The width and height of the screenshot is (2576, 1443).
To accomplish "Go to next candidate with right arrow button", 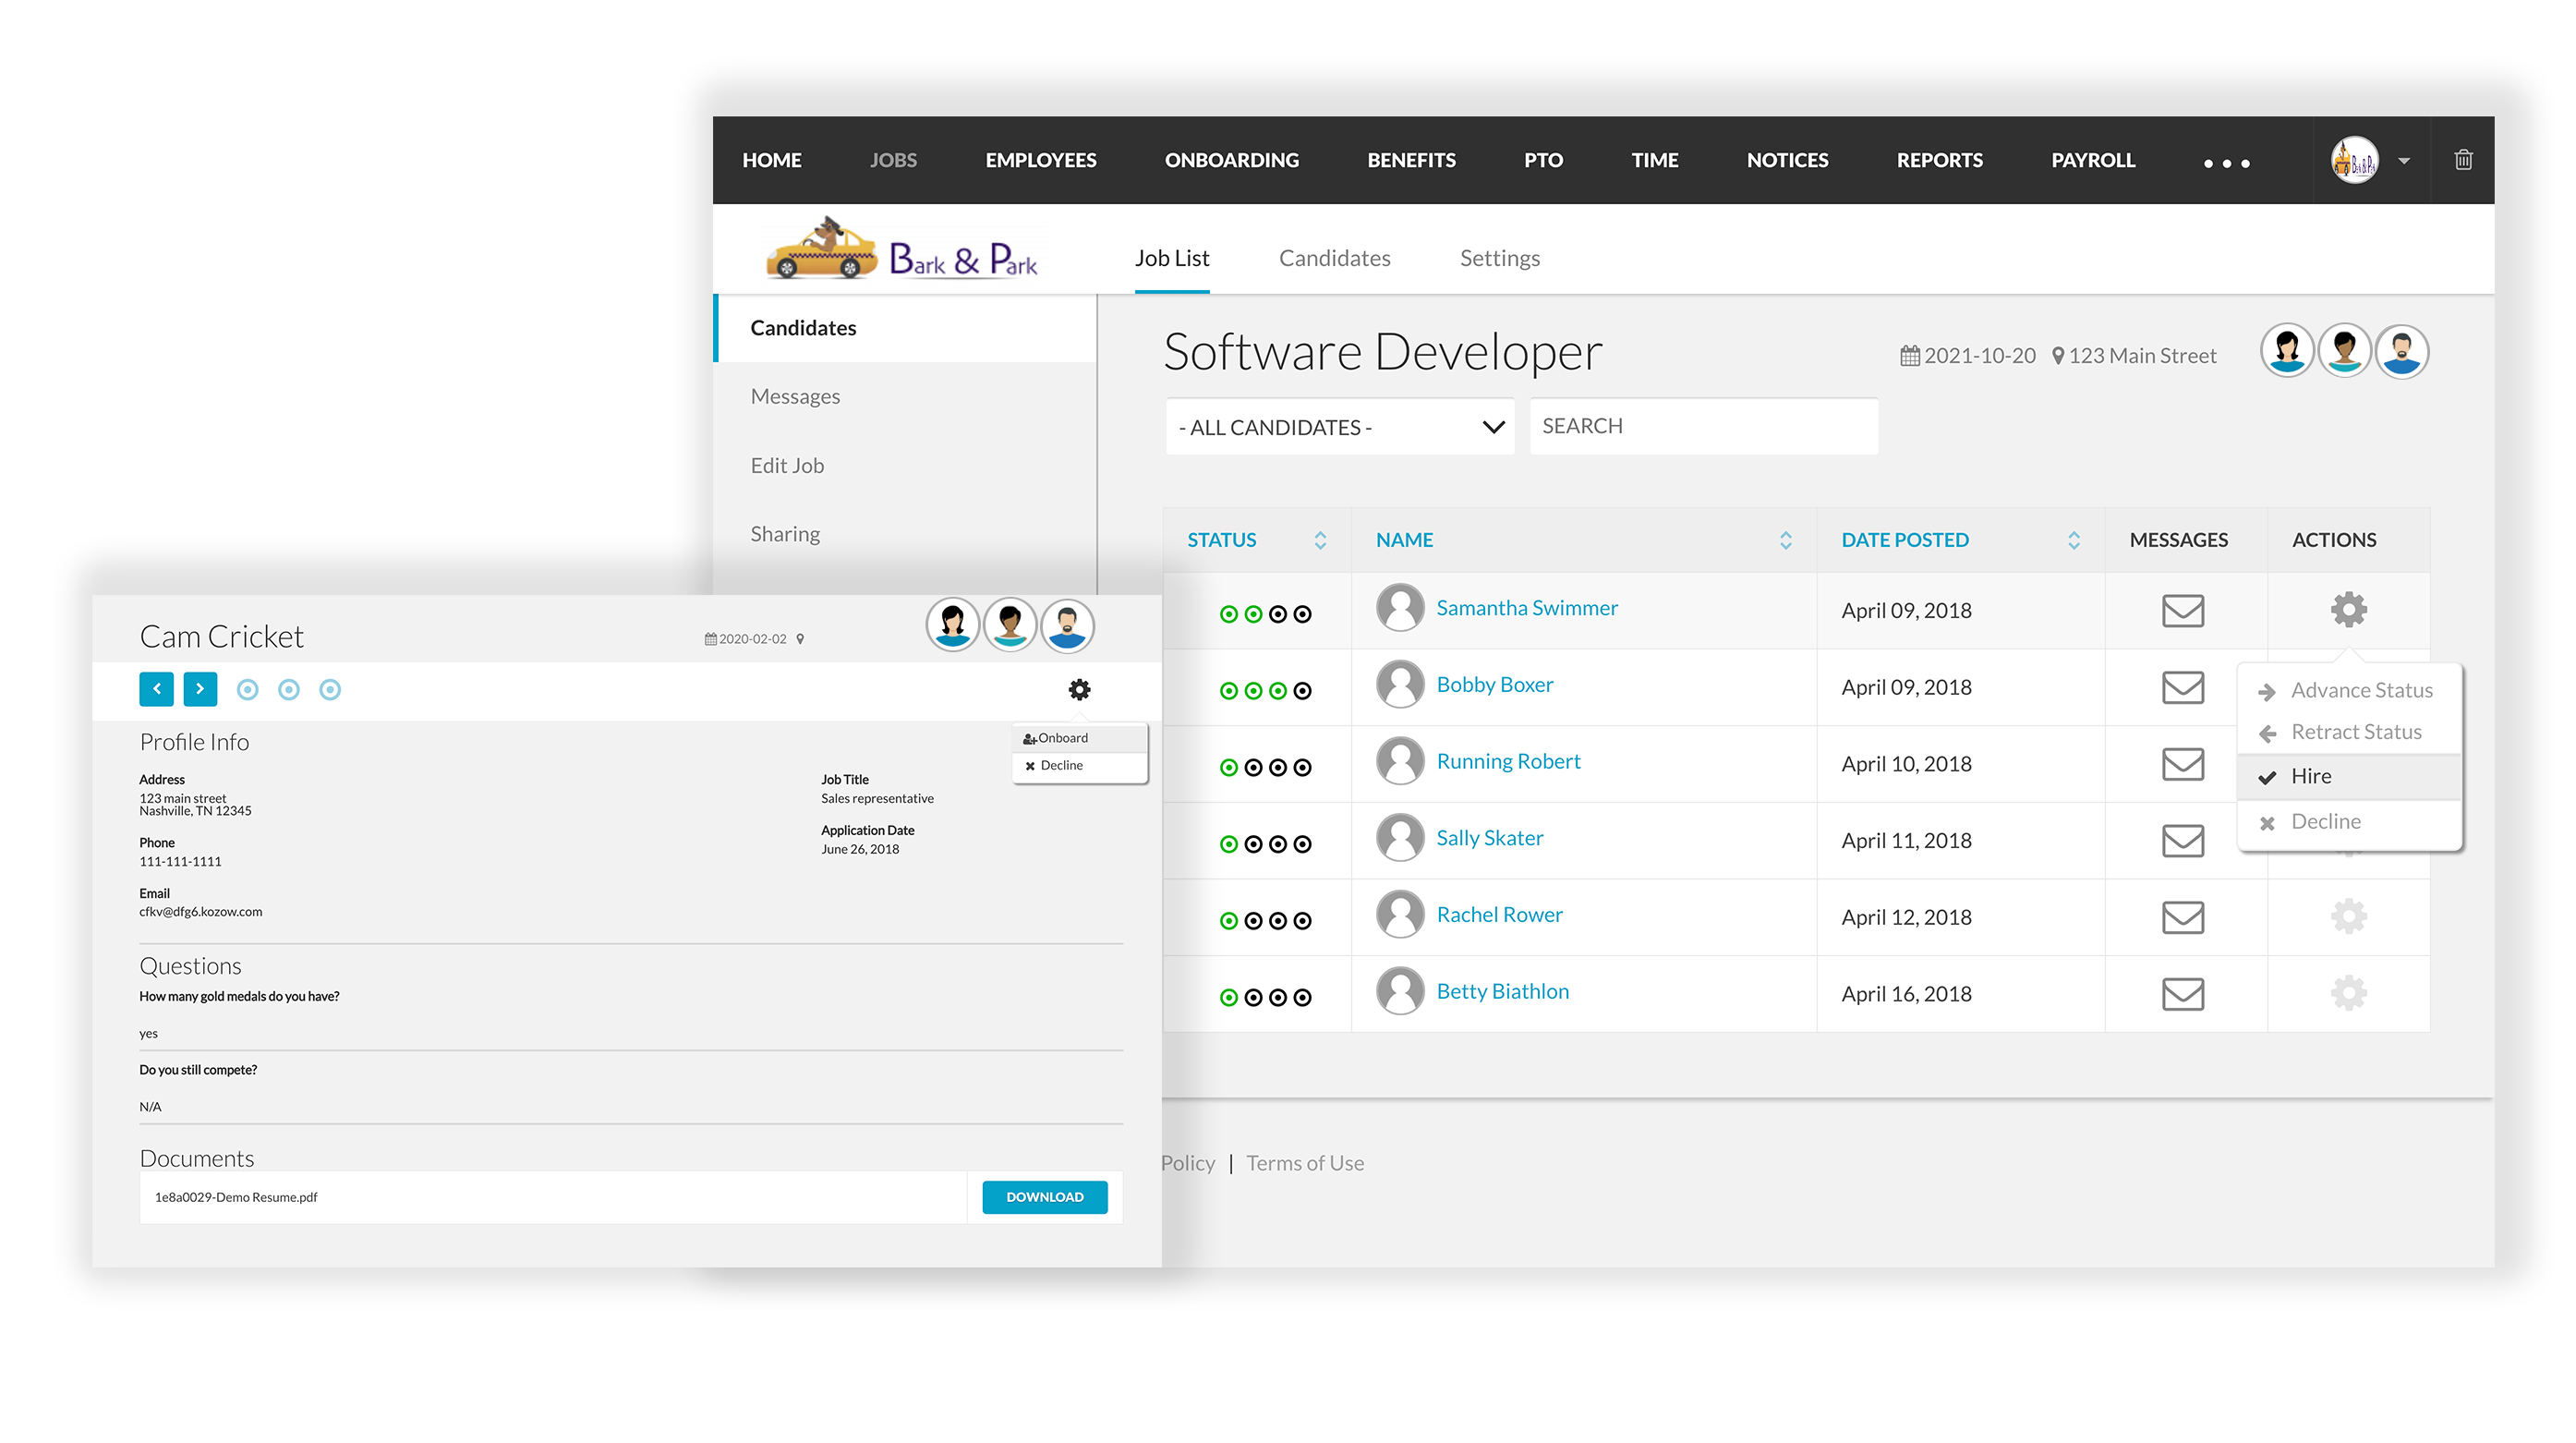I will (x=200, y=689).
